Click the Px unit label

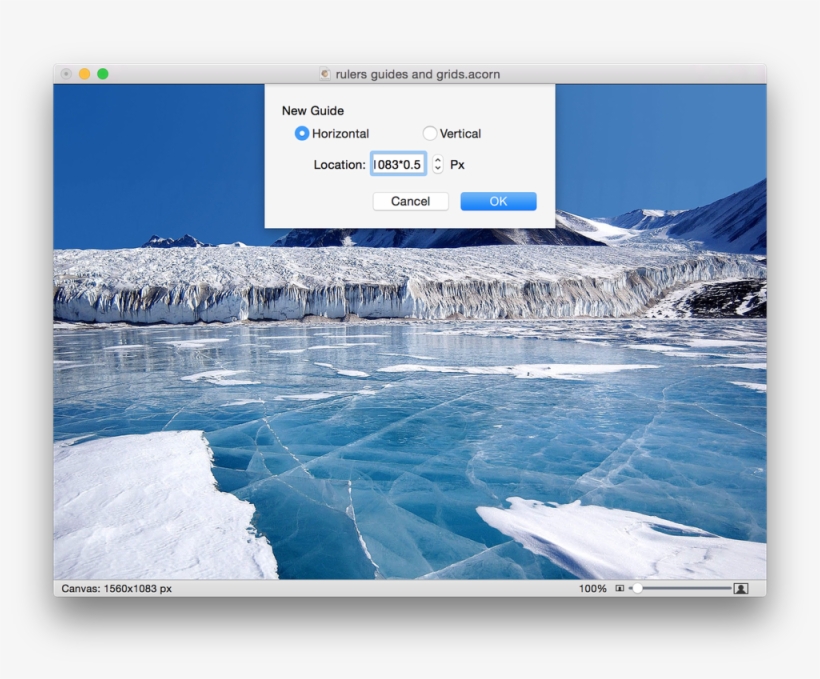point(458,163)
